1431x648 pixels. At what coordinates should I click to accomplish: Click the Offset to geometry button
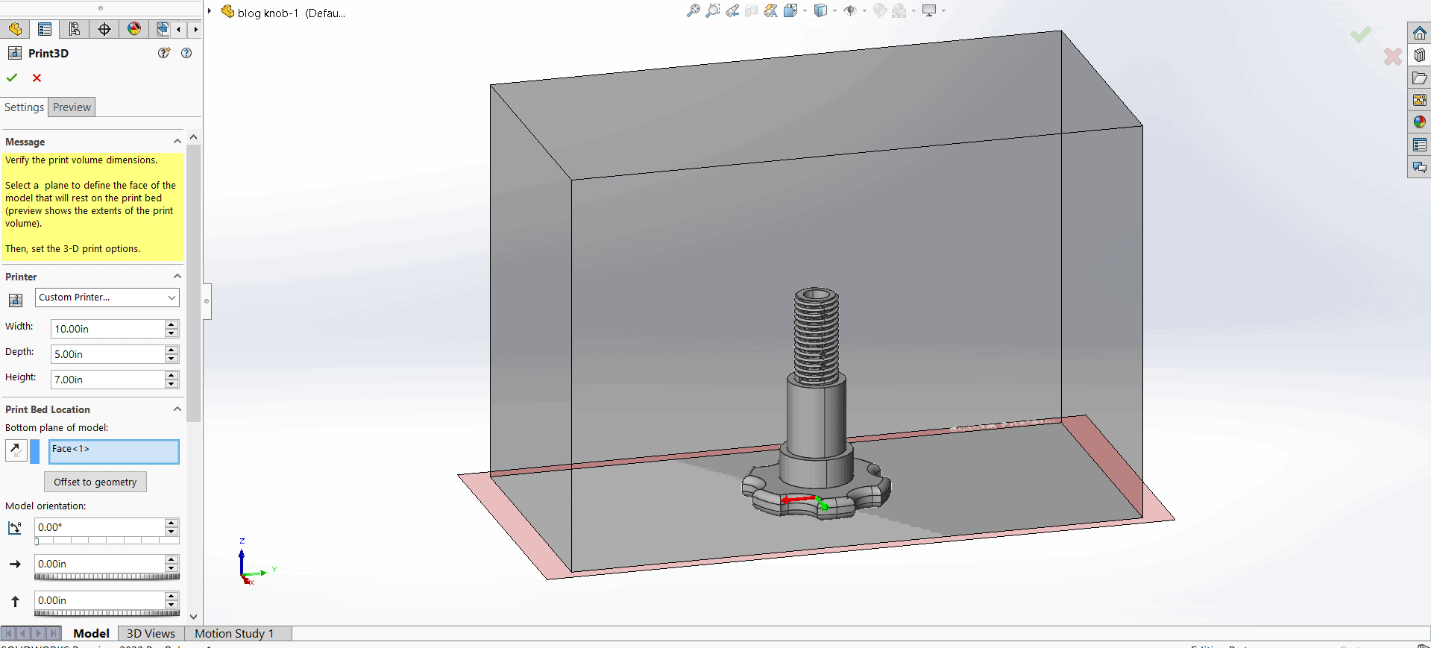[95, 482]
